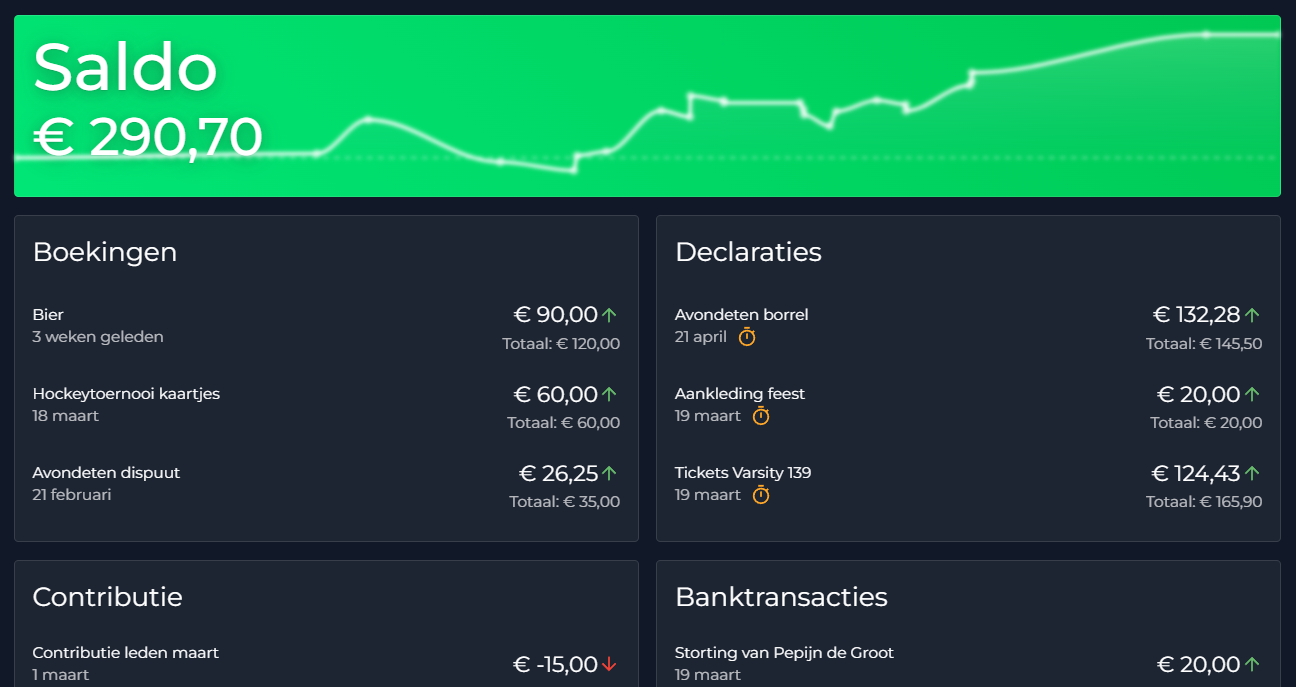
Task: Click the Totaal: € 35,00 value
Action: [x=565, y=502]
